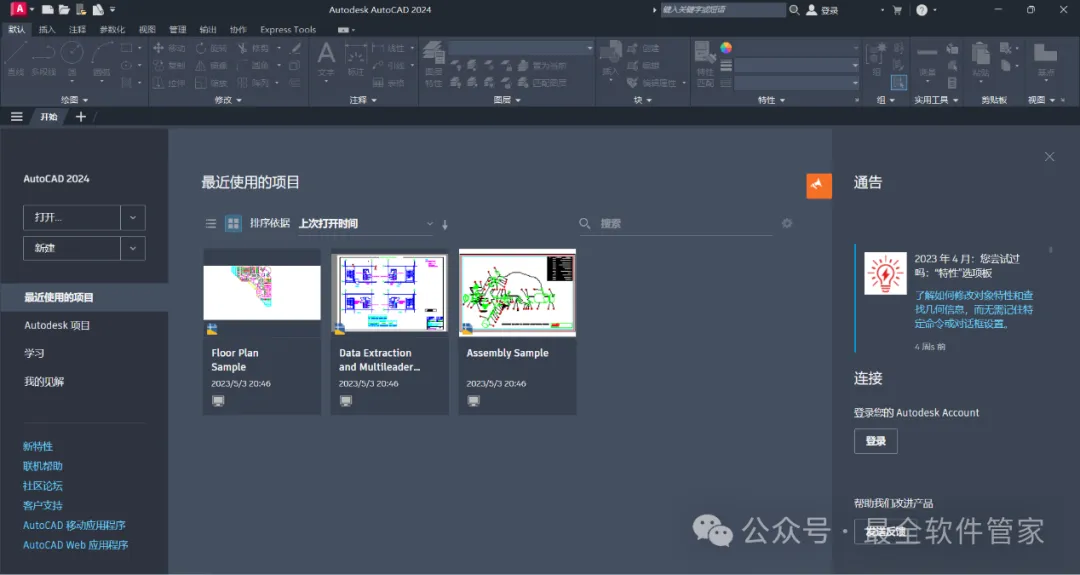This screenshot has width=1080, height=575.
Task: Click the Sign in (登录) button under Connect
Action: click(875, 441)
